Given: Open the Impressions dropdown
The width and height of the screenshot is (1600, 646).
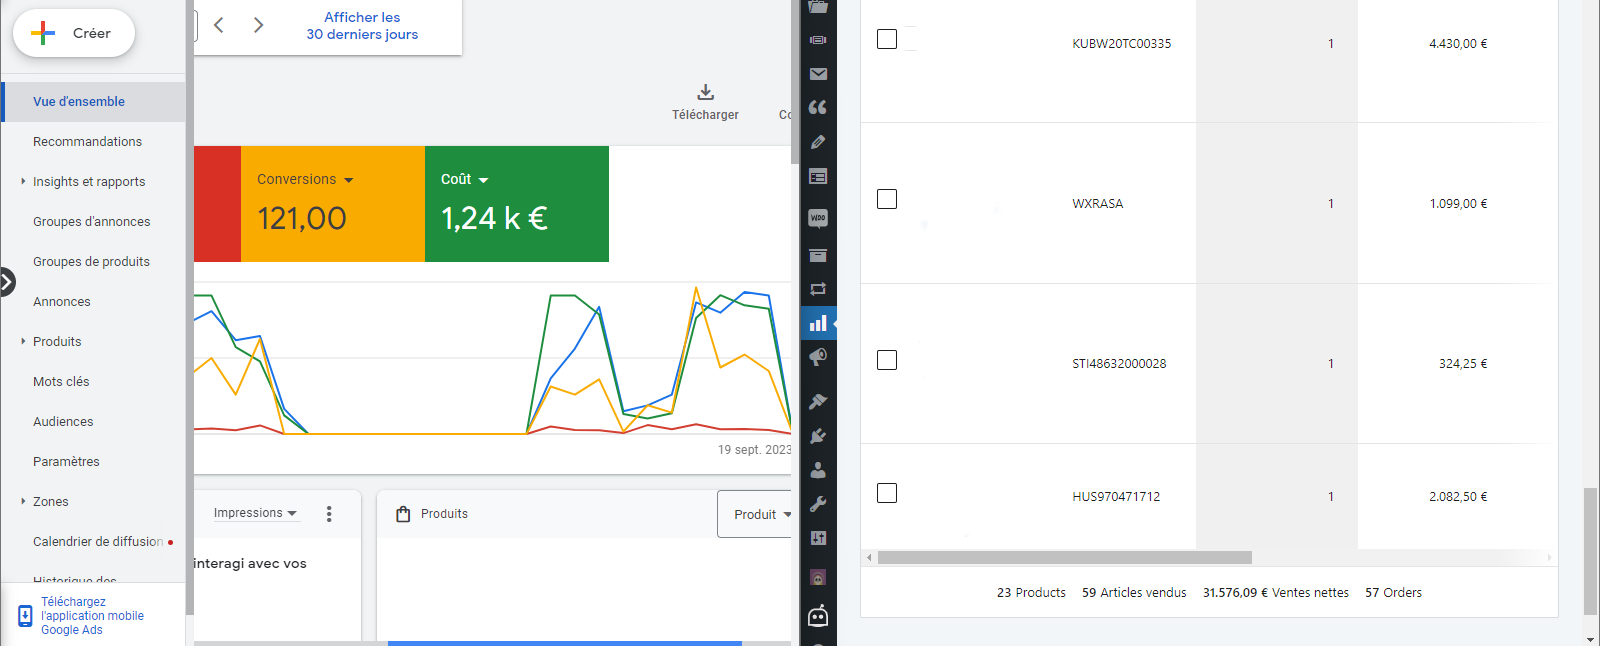Looking at the screenshot, I should (255, 513).
